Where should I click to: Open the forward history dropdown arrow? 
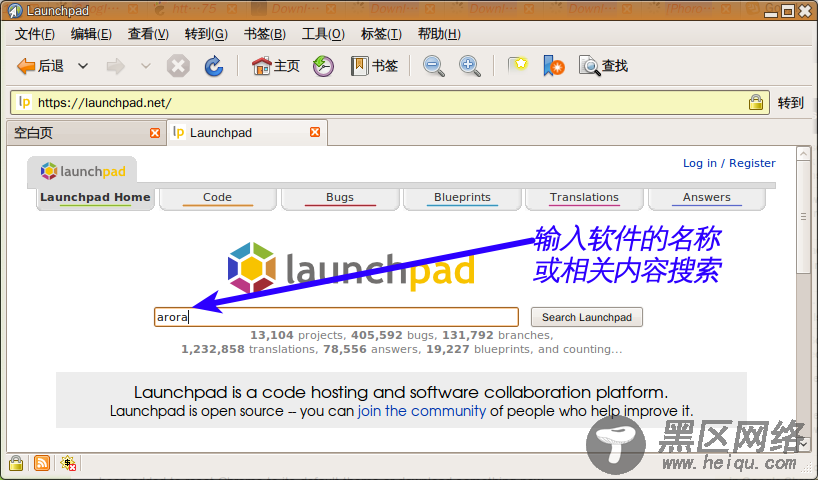coord(146,66)
